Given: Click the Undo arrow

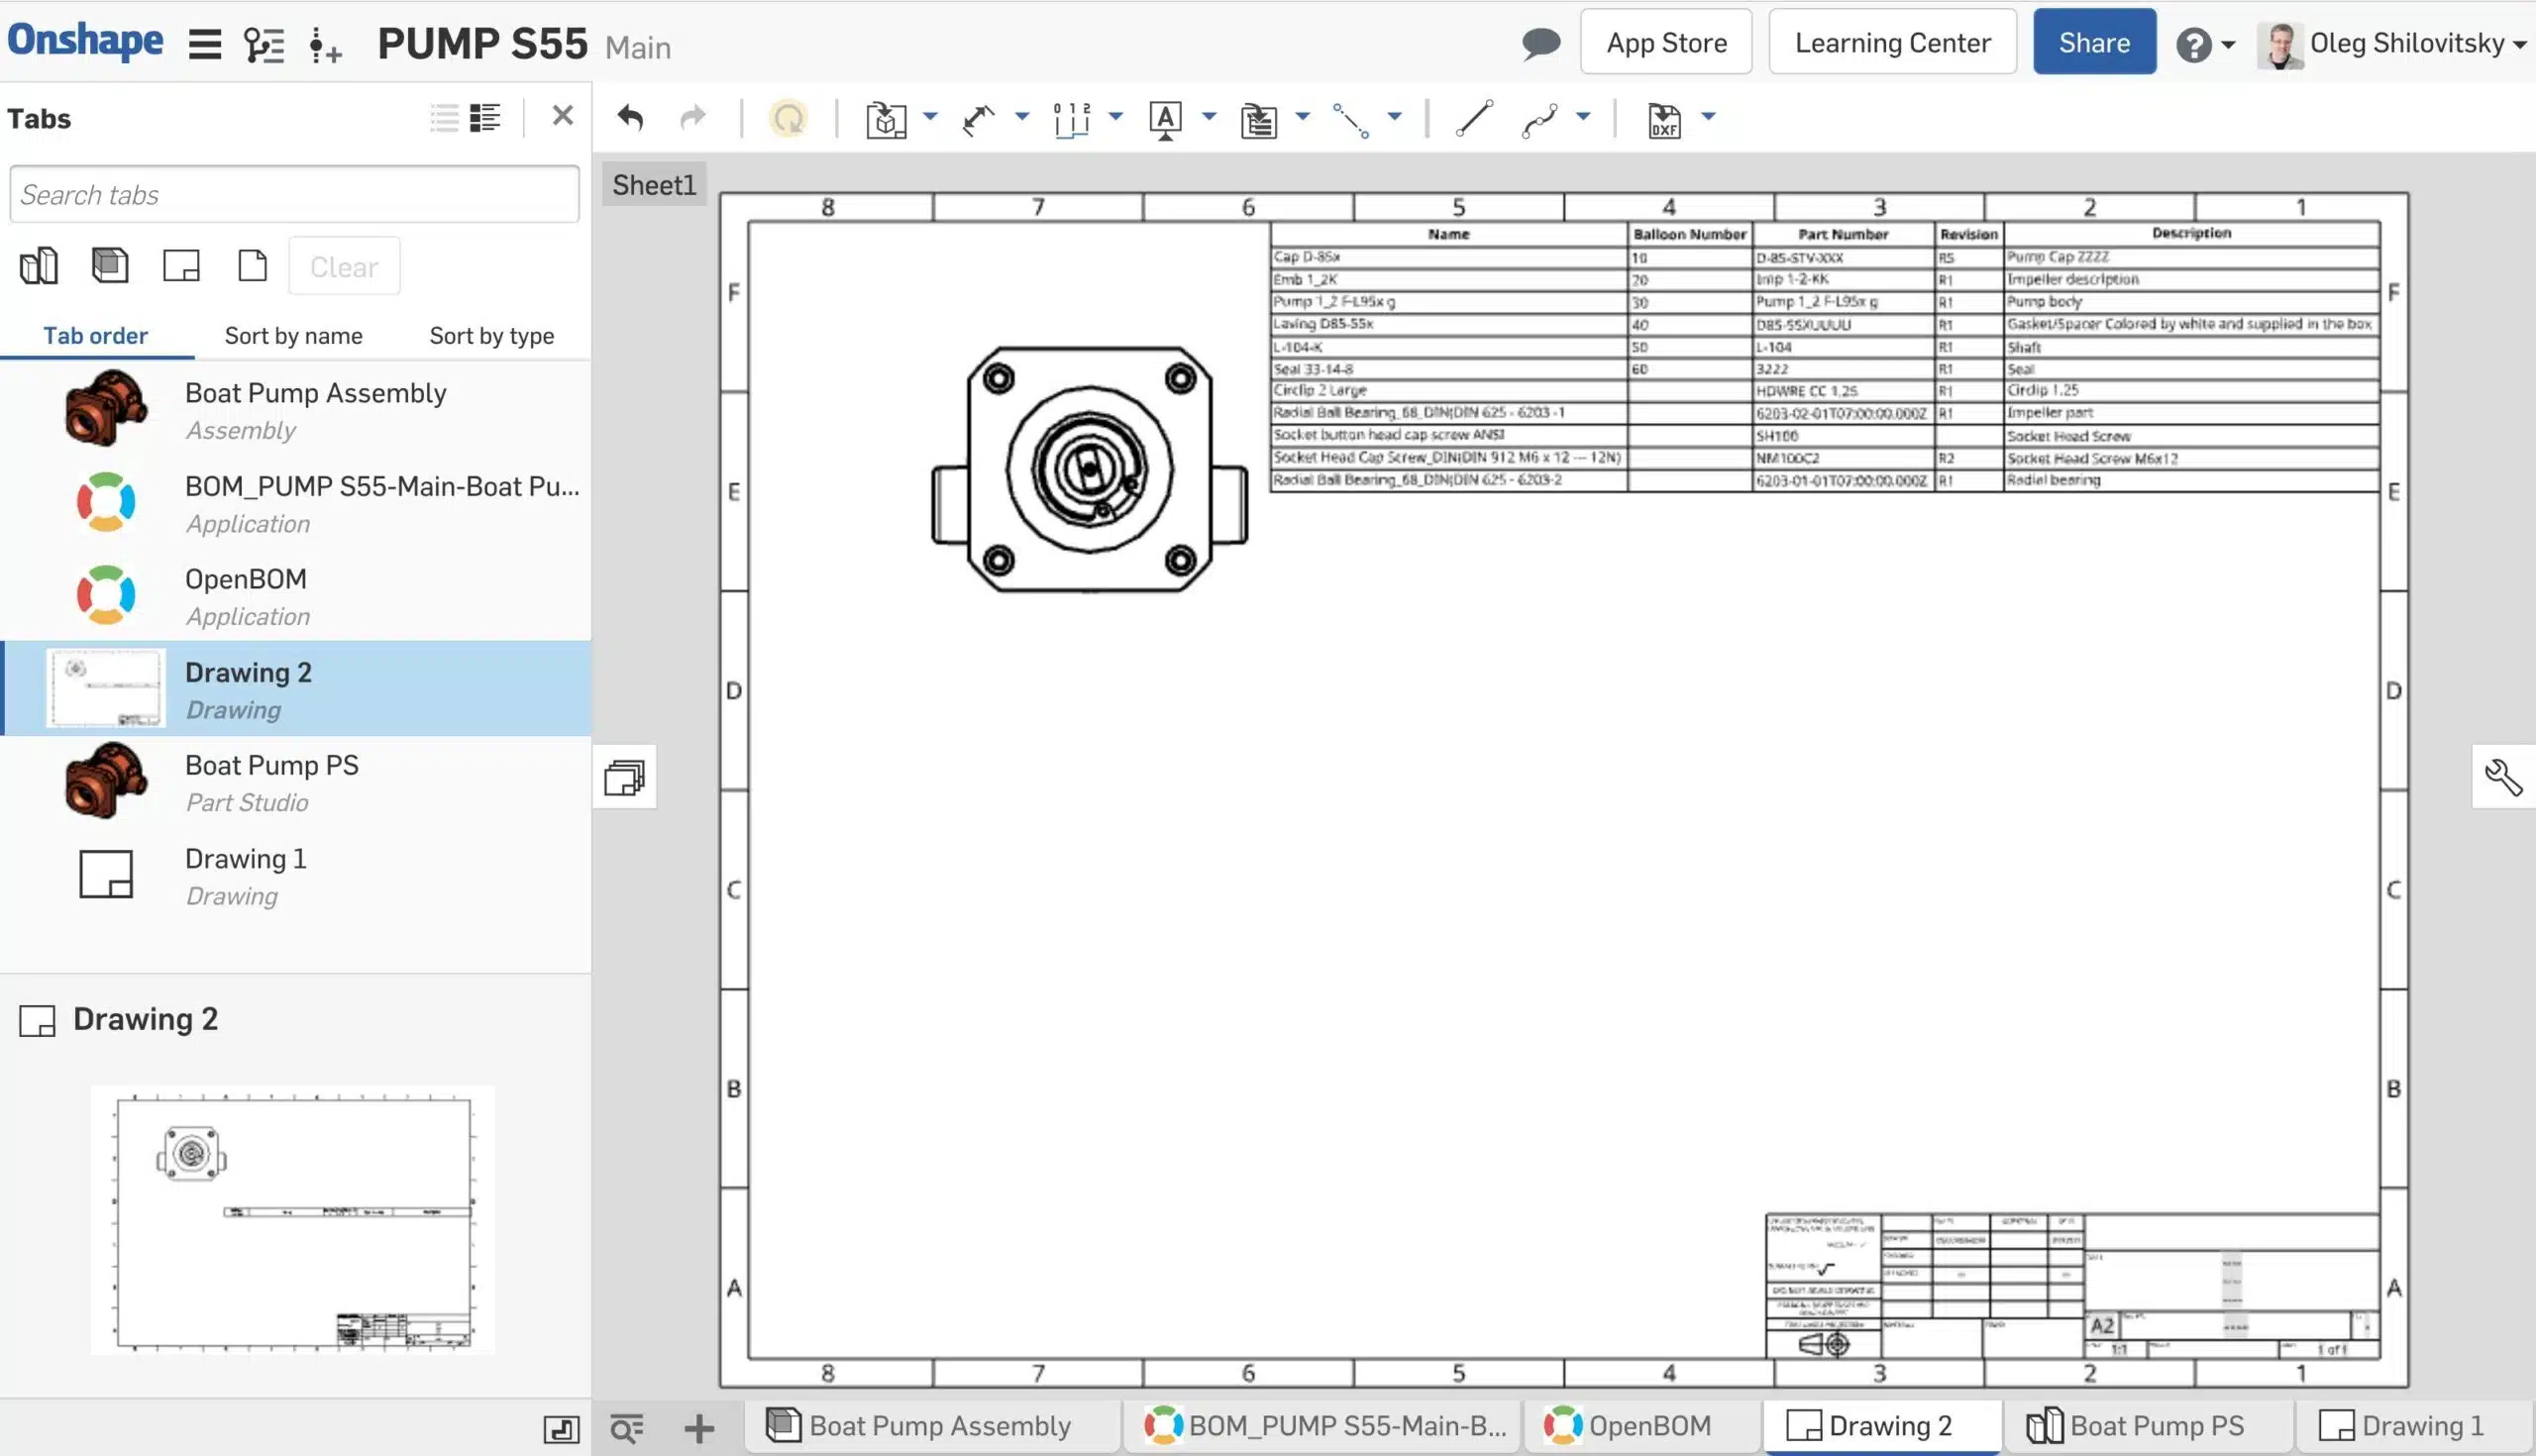Looking at the screenshot, I should point(630,118).
